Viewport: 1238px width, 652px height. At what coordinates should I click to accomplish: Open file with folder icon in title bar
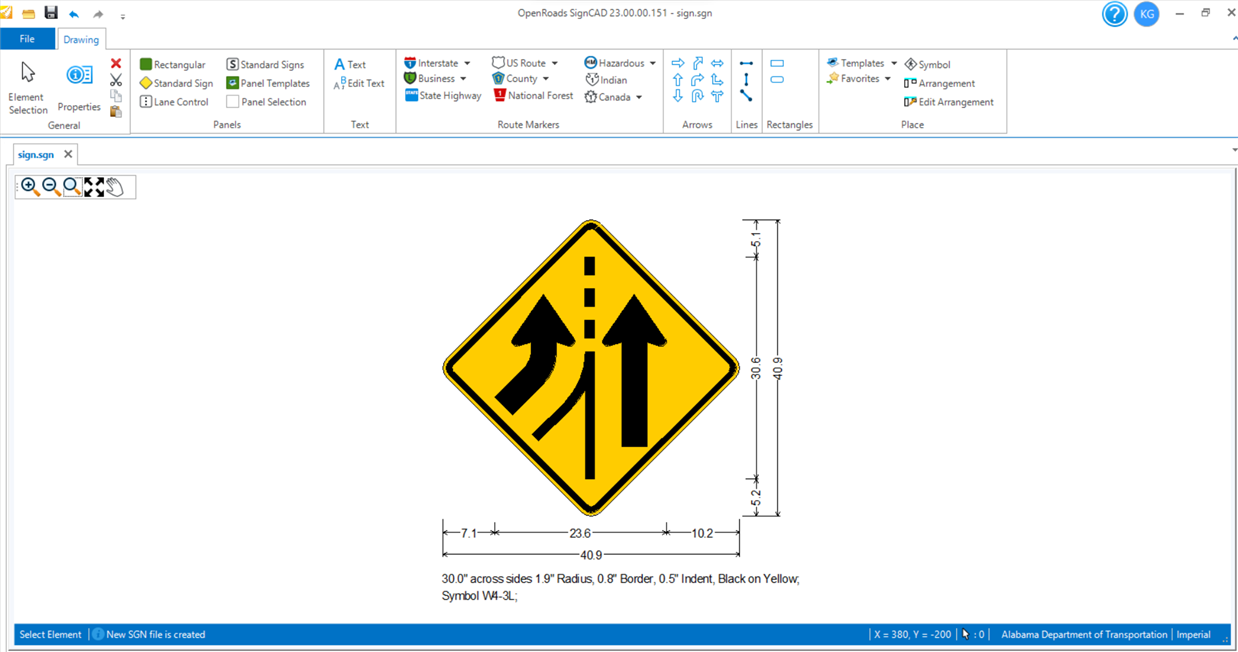(x=28, y=14)
